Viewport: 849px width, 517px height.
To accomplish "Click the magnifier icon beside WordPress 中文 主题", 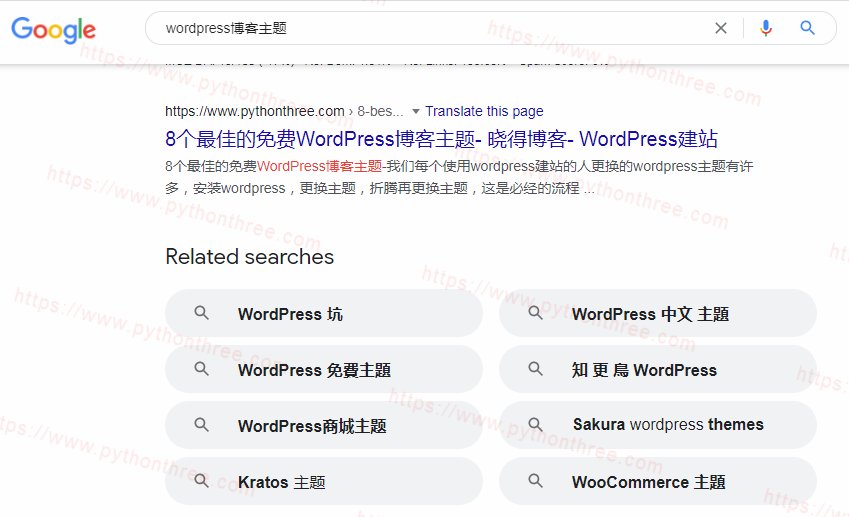I will [535, 313].
